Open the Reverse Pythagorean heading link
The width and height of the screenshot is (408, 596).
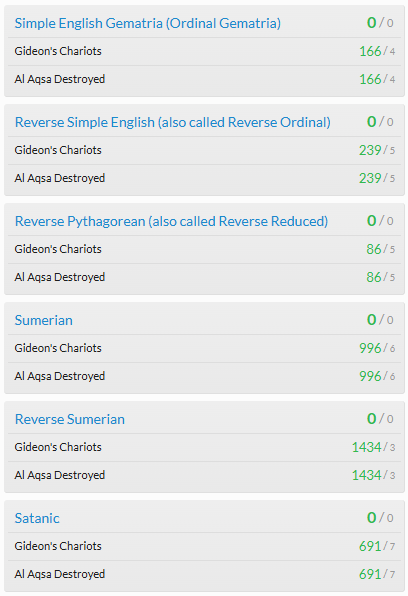pos(171,221)
